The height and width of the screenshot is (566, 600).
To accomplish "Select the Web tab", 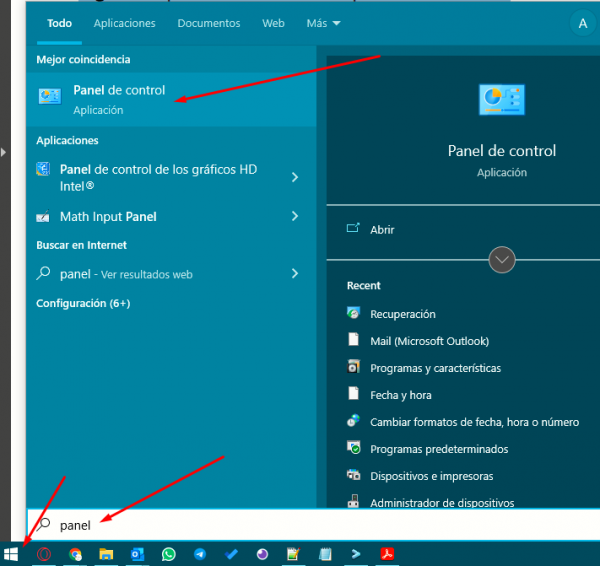I will click(273, 23).
